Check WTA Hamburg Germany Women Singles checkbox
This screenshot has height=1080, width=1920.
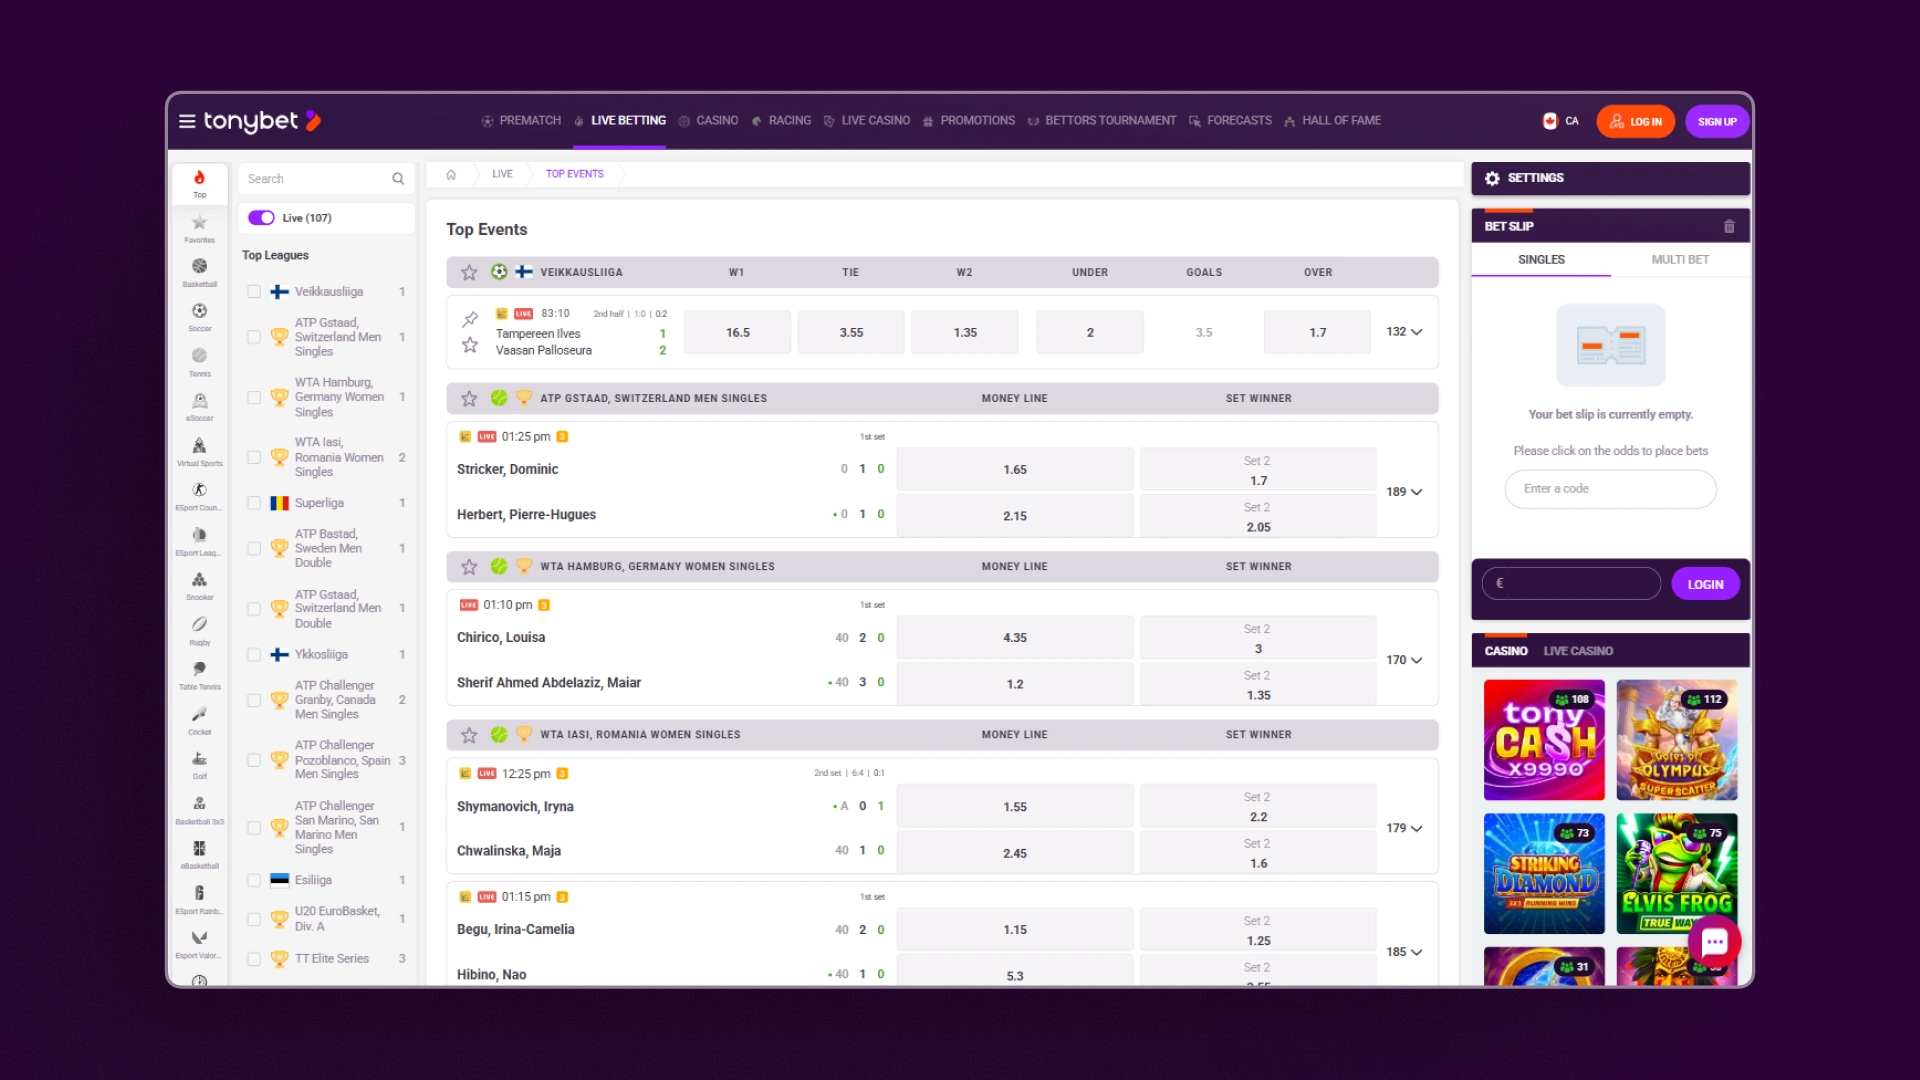(x=254, y=397)
